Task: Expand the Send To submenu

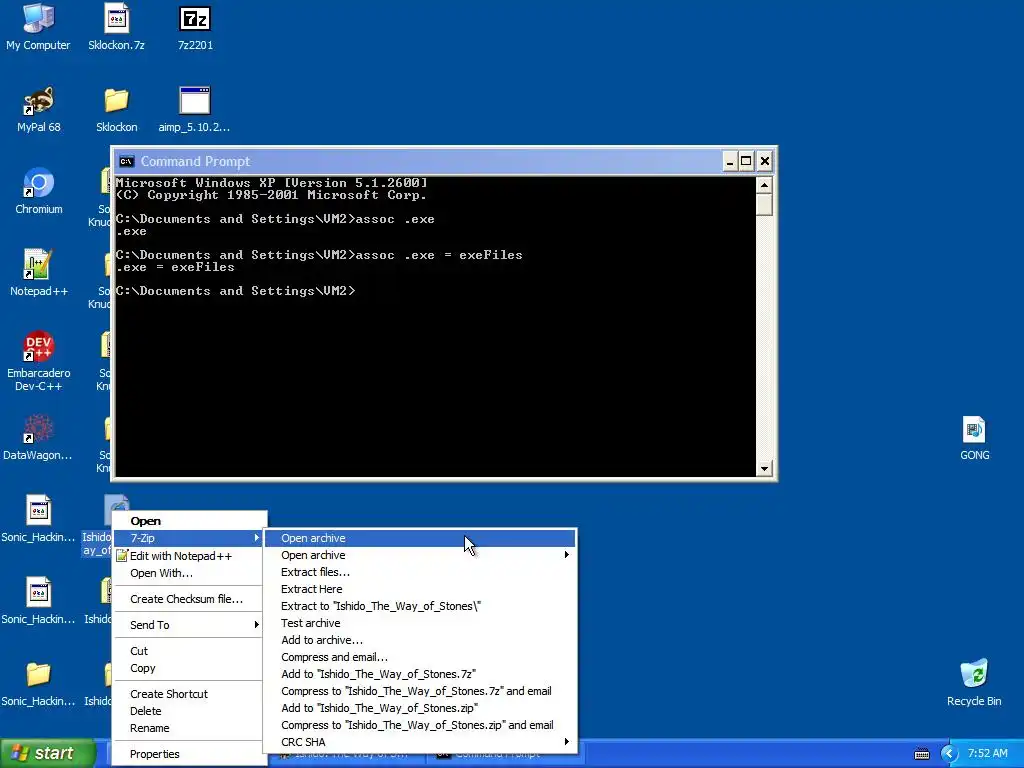Action: pos(190,625)
